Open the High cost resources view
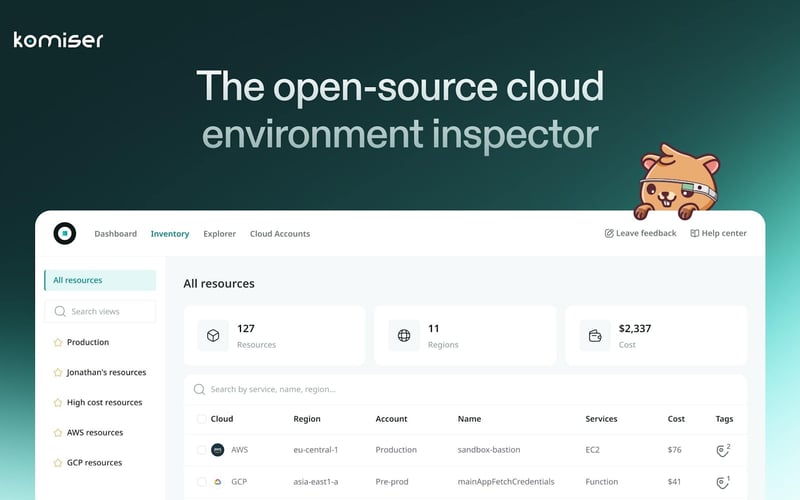This screenshot has height=500, width=800. [x=105, y=403]
